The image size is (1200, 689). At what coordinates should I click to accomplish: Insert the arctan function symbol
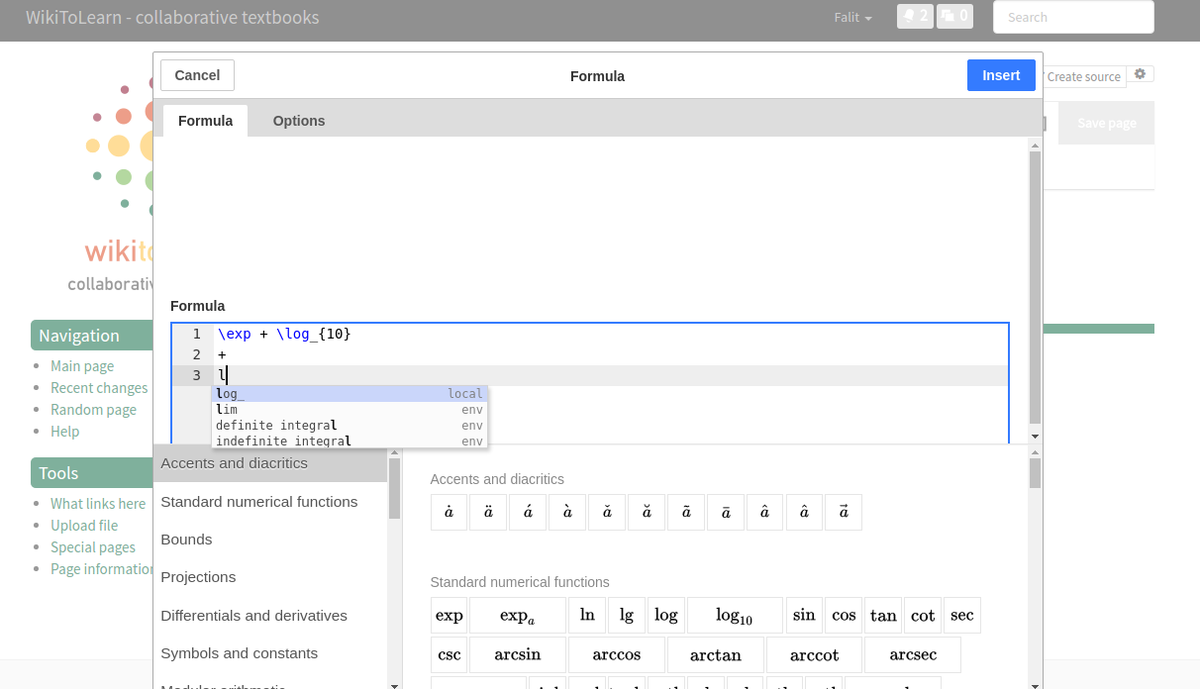click(715, 655)
